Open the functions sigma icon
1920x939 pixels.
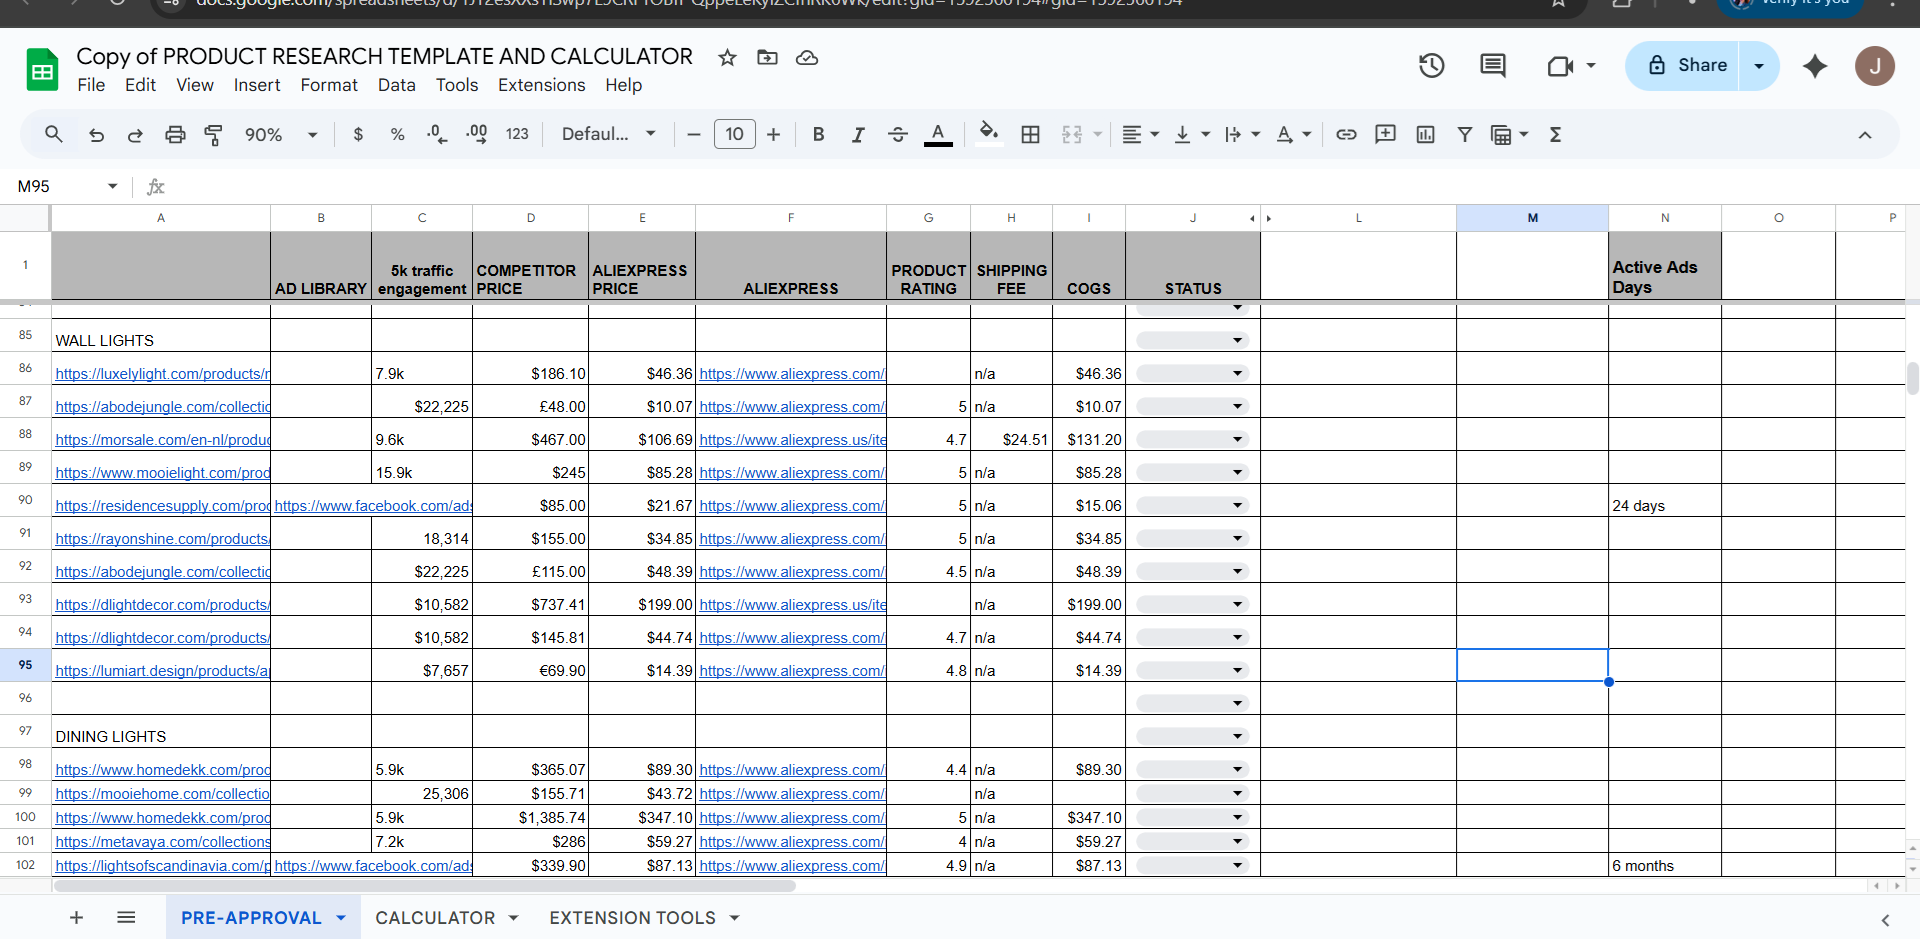[1555, 135]
